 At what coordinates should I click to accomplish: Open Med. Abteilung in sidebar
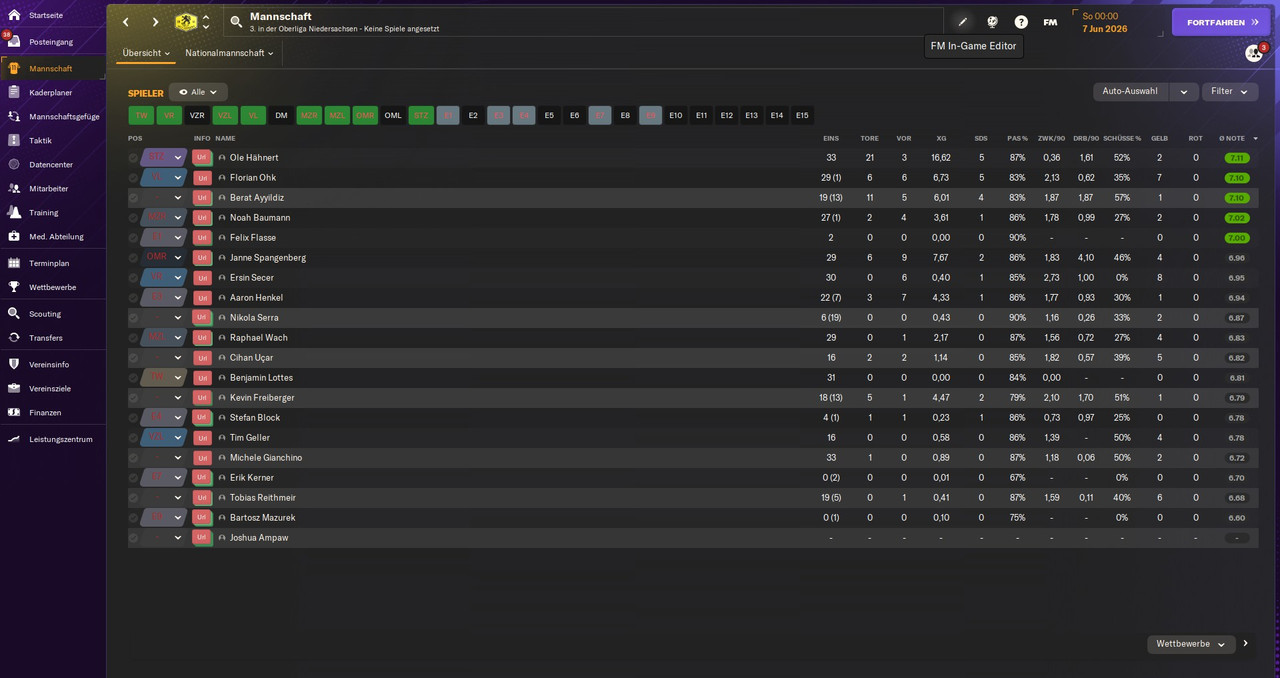tap(56, 237)
